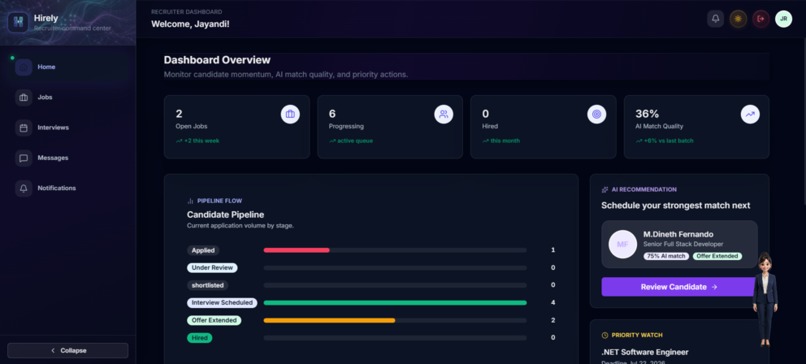Click the virtual assistant avatar figure
Viewport: 806px width, 364px height.
(x=765, y=299)
